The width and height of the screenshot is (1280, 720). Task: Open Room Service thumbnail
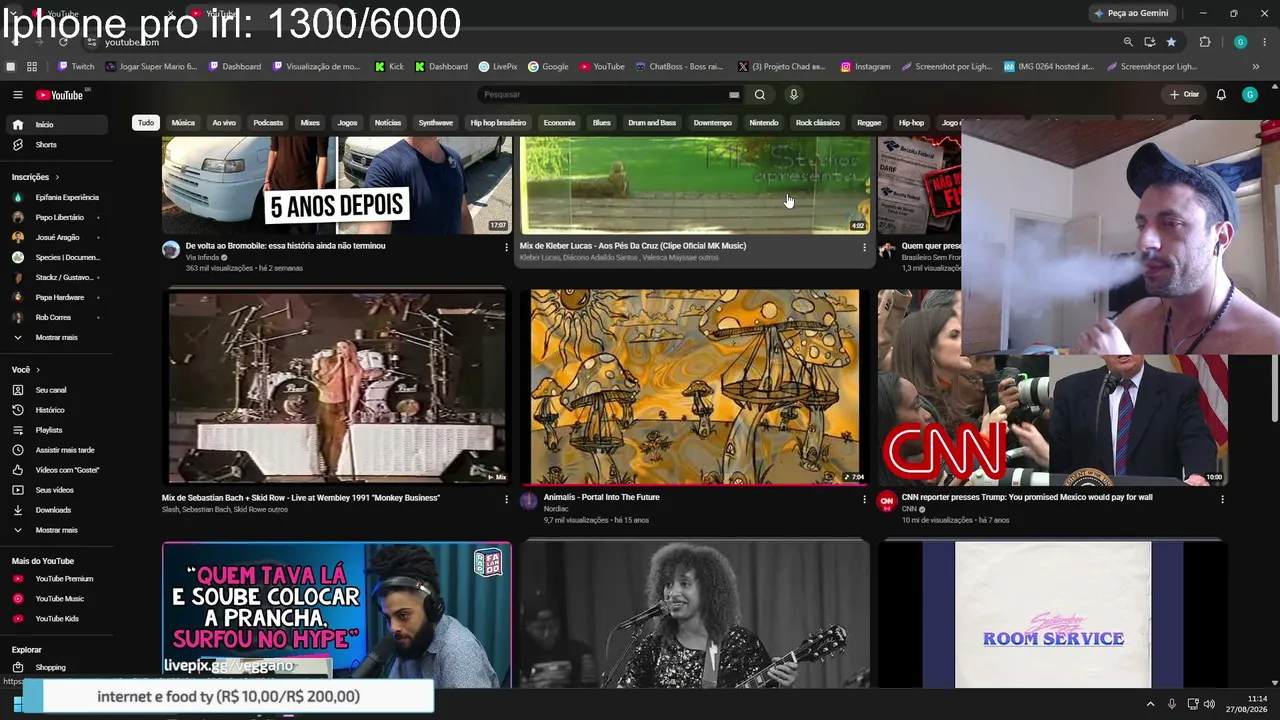pos(1053,614)
